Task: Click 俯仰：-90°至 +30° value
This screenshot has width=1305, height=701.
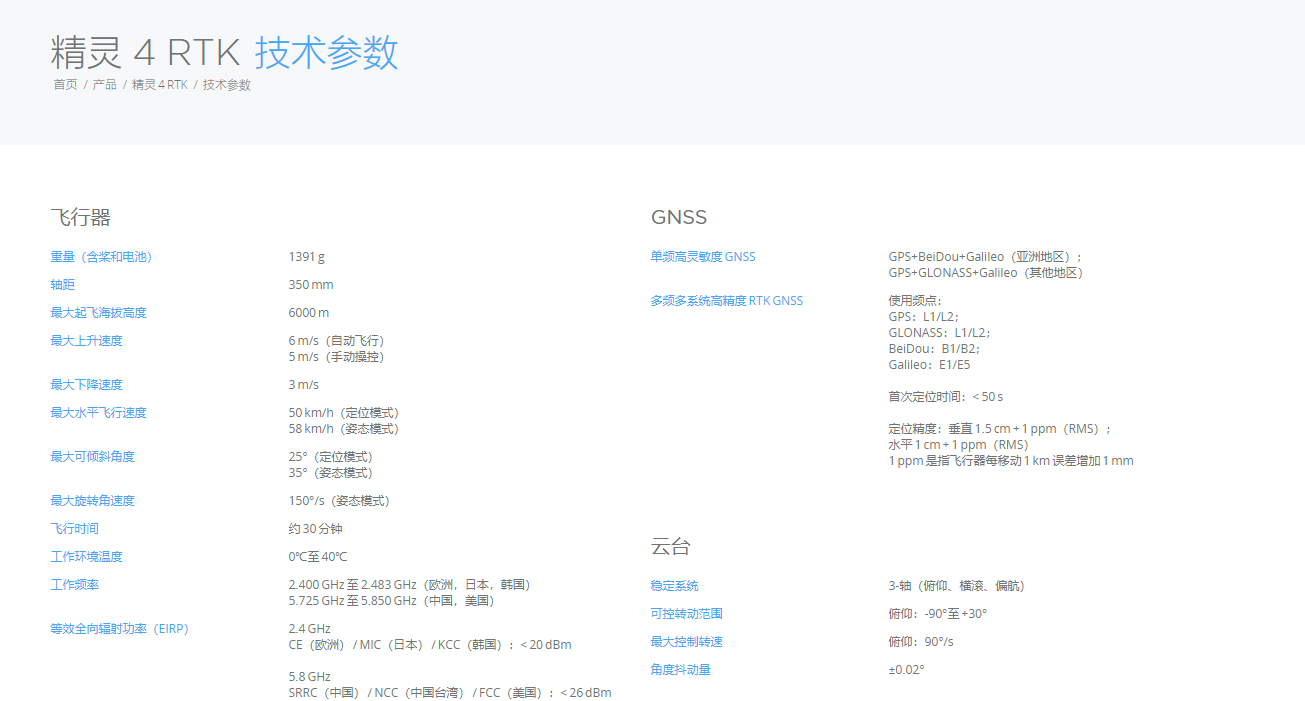Action: point(938,614)
